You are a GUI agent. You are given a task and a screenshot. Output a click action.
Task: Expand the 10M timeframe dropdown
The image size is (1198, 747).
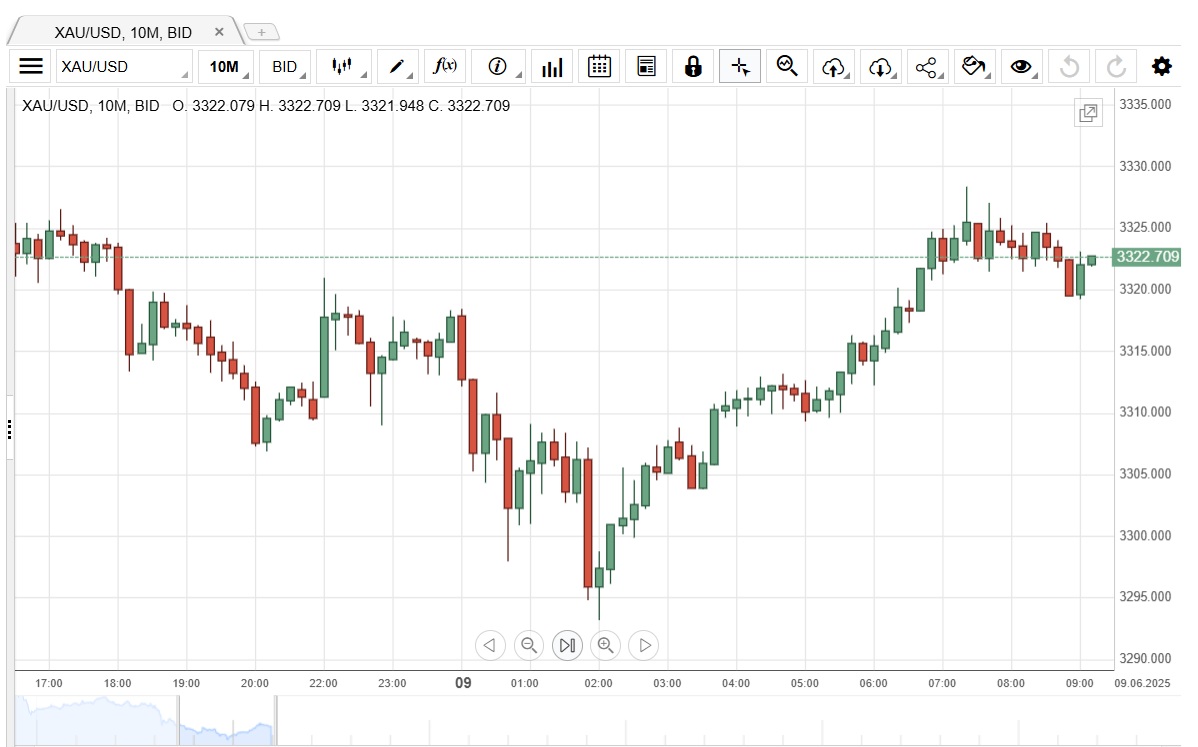225,67
